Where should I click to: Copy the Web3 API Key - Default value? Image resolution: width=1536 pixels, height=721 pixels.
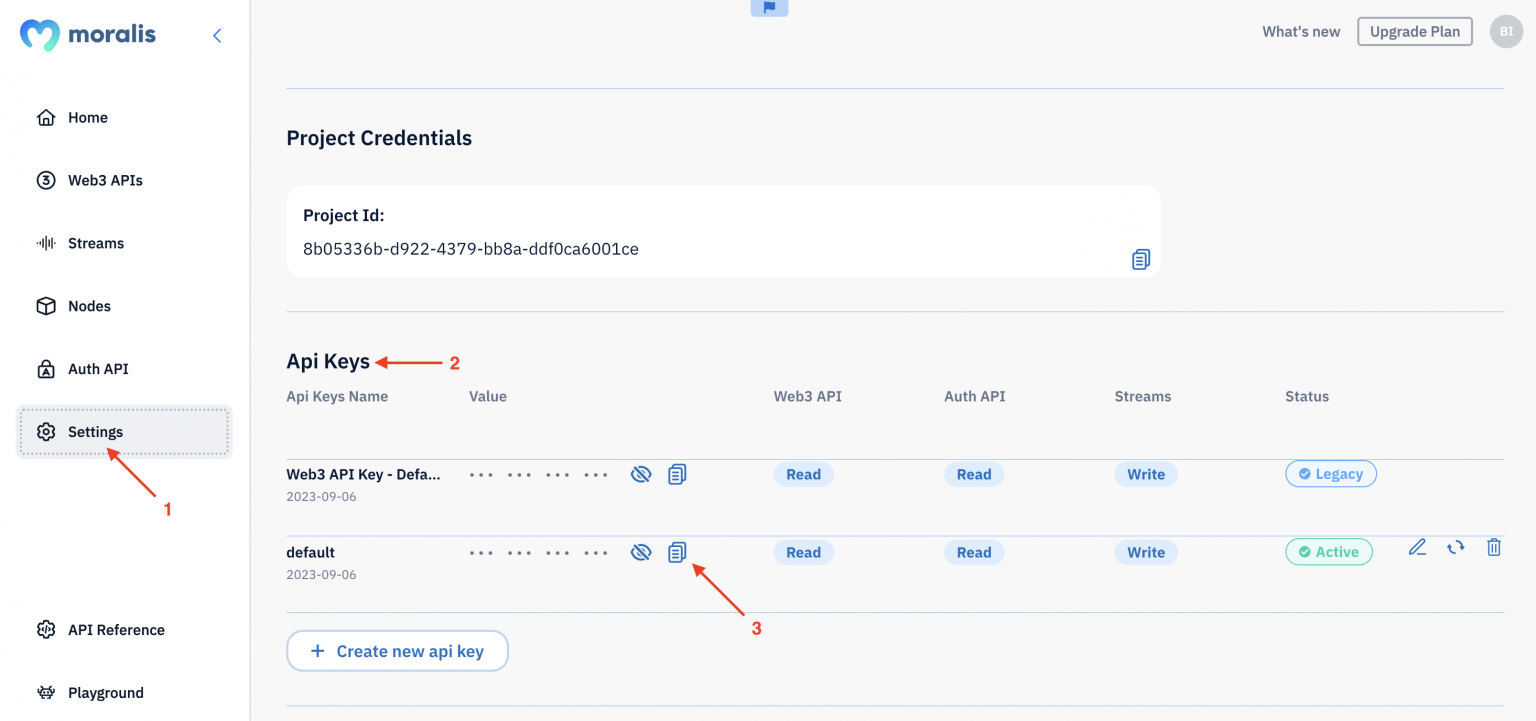tap(677, 474)
